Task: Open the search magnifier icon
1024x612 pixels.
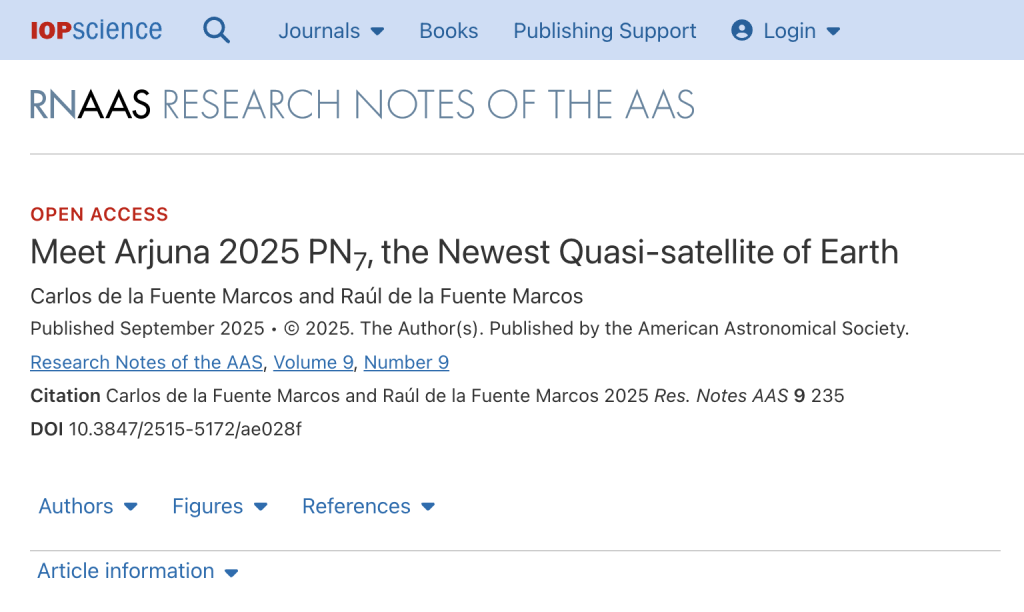Action: (216, 30)
